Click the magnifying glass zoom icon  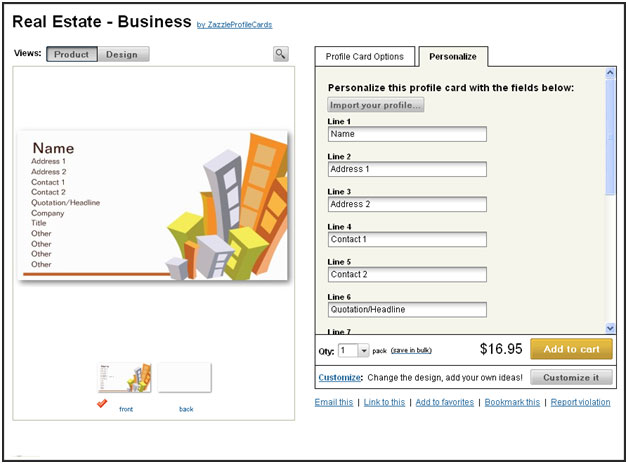tap(281, 54)
